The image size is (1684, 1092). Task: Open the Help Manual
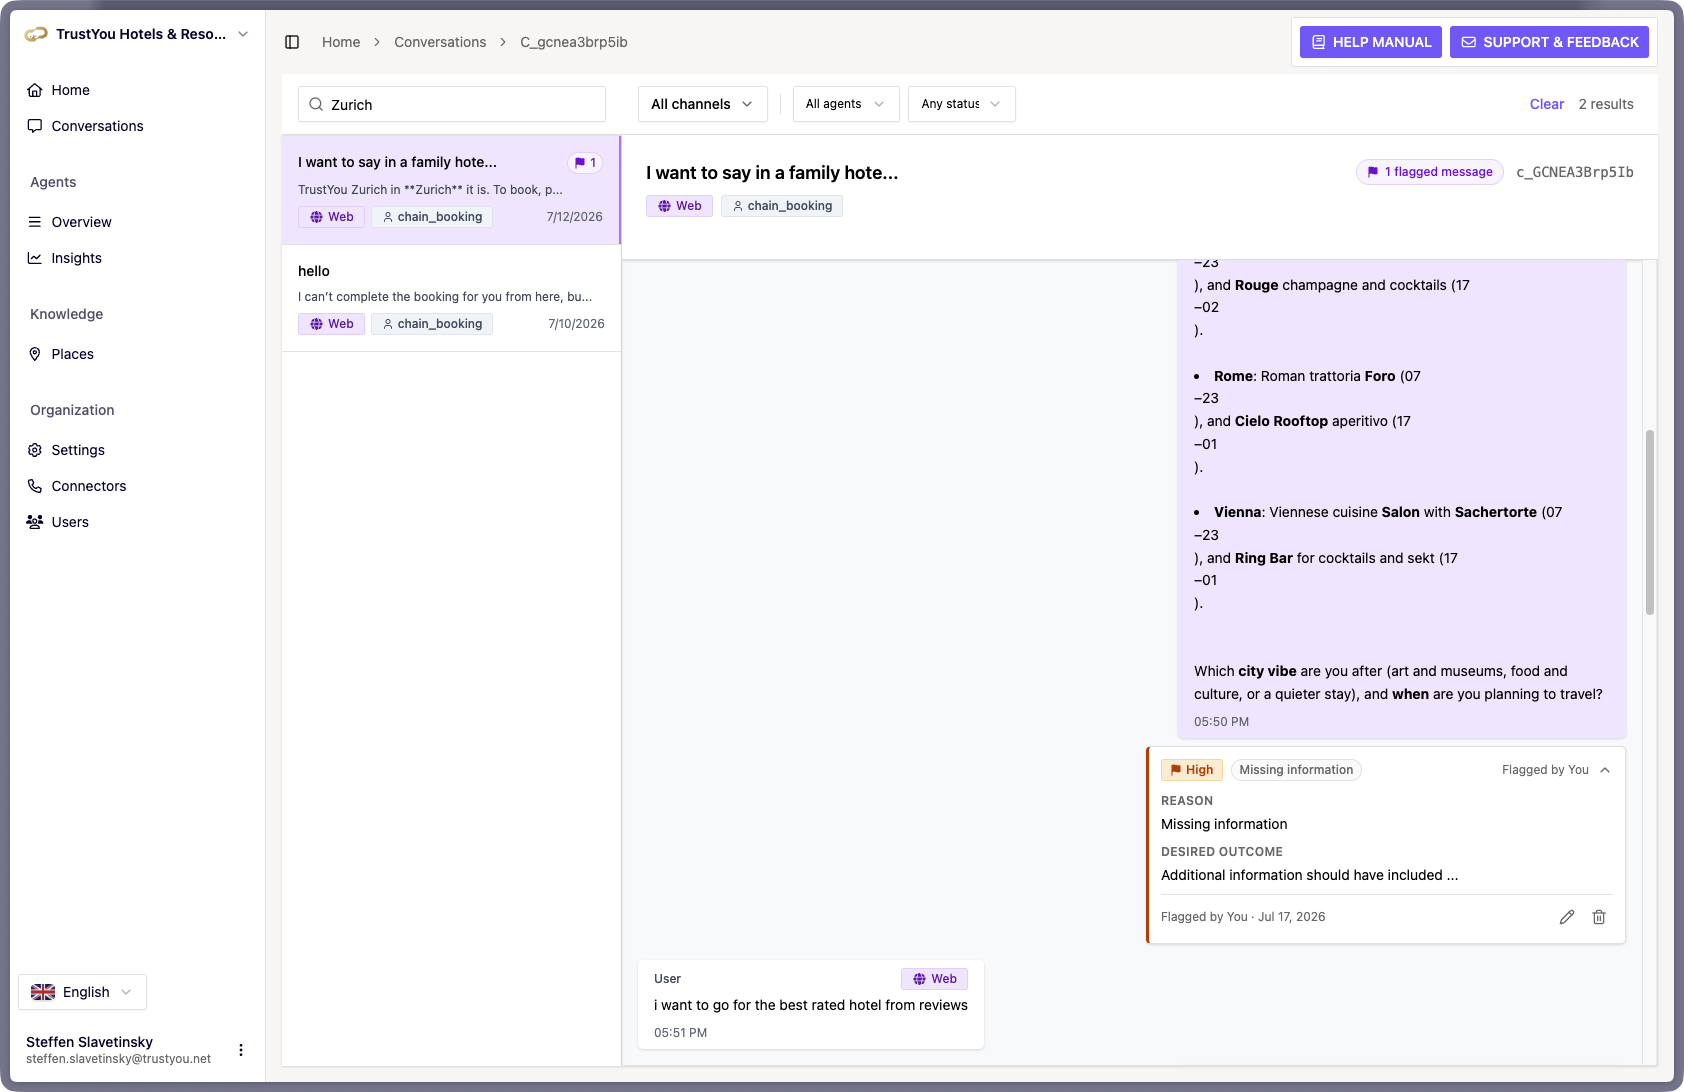[x=1371, y=42]
